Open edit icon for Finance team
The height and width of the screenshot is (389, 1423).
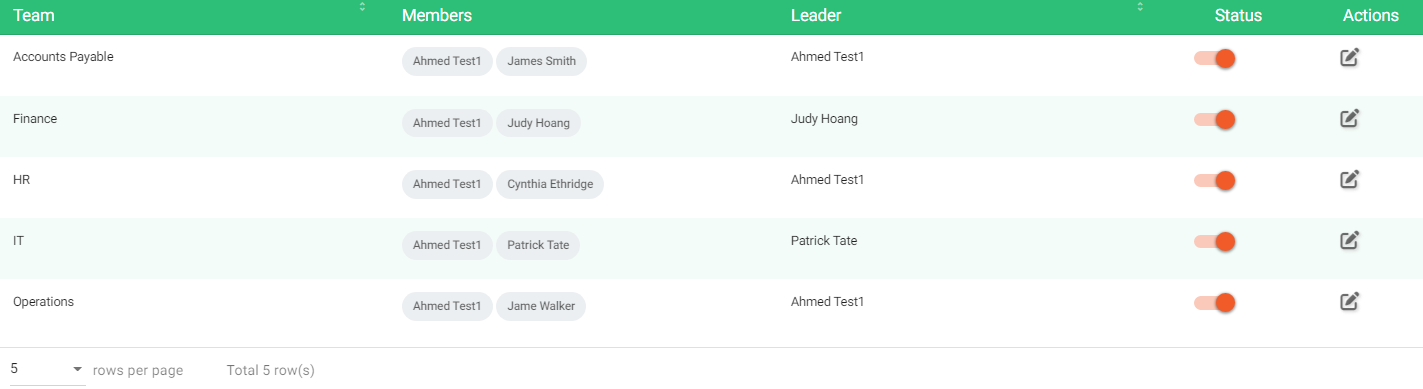pos(1350,118)
